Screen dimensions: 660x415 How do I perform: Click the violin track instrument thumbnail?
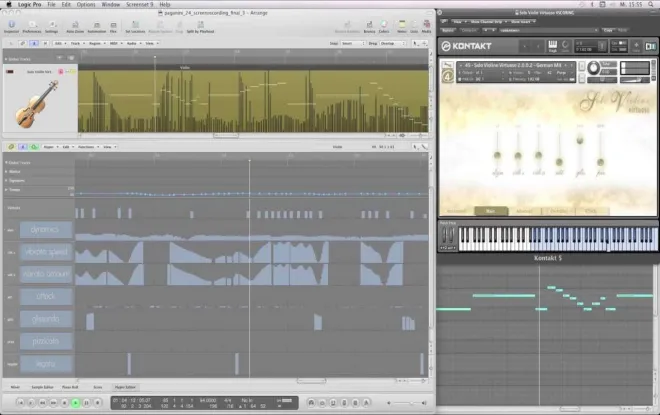pyautogui.click(x=37, y=104)
